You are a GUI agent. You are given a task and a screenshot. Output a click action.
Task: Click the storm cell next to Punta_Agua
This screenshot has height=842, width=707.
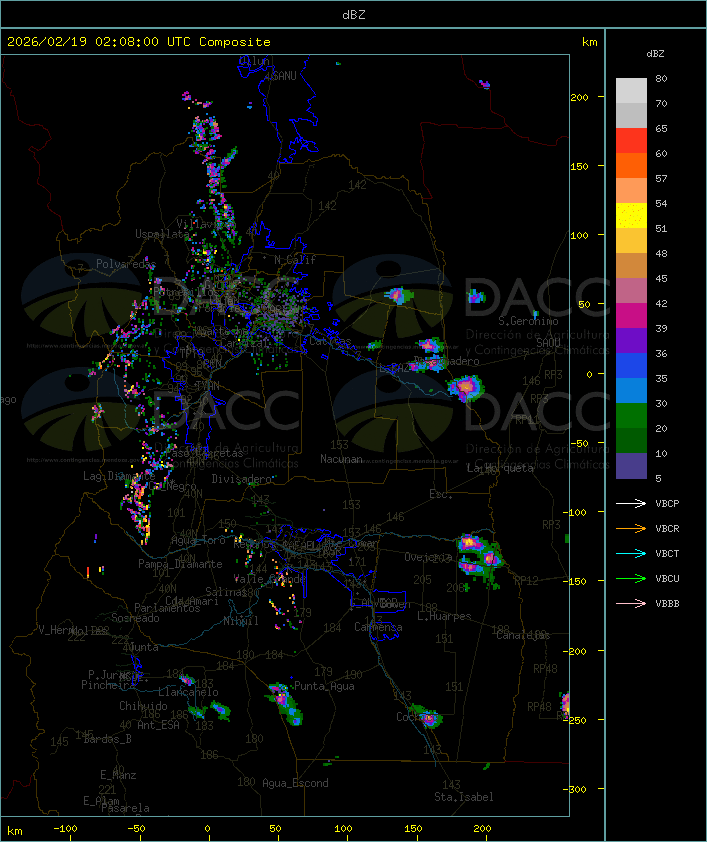(x=285, y=702)
